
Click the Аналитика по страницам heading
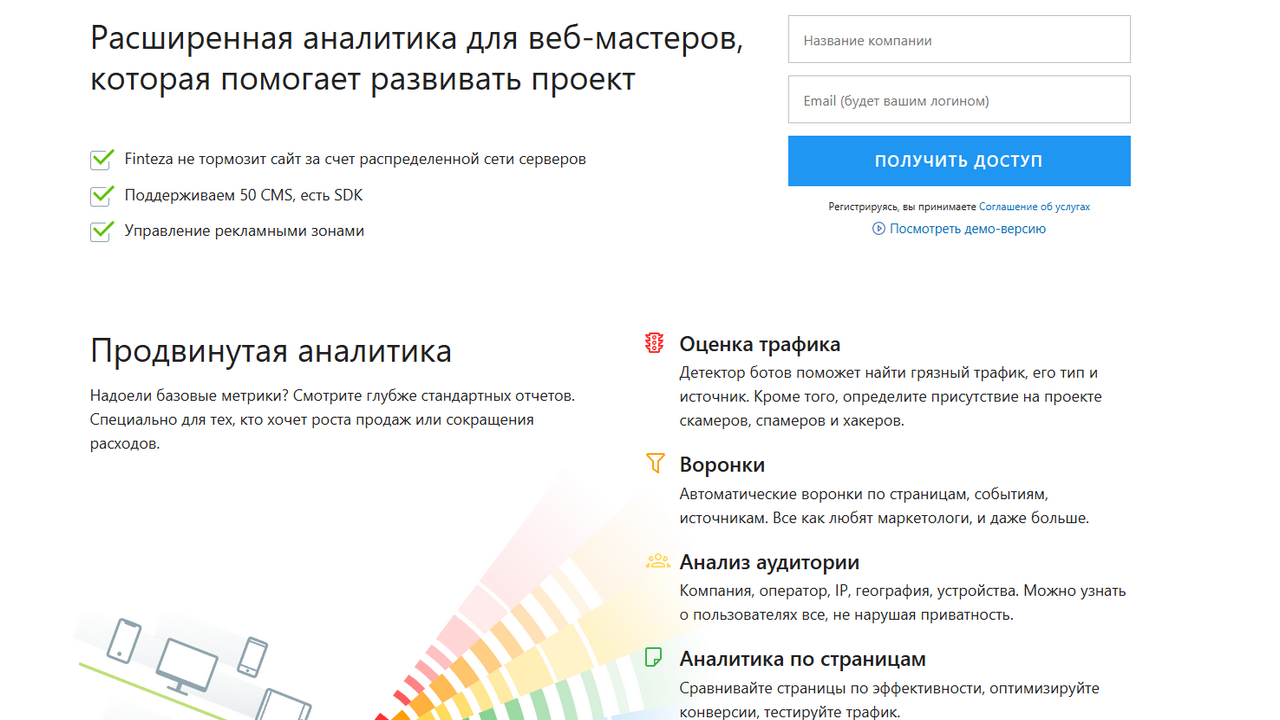point(803,659)
